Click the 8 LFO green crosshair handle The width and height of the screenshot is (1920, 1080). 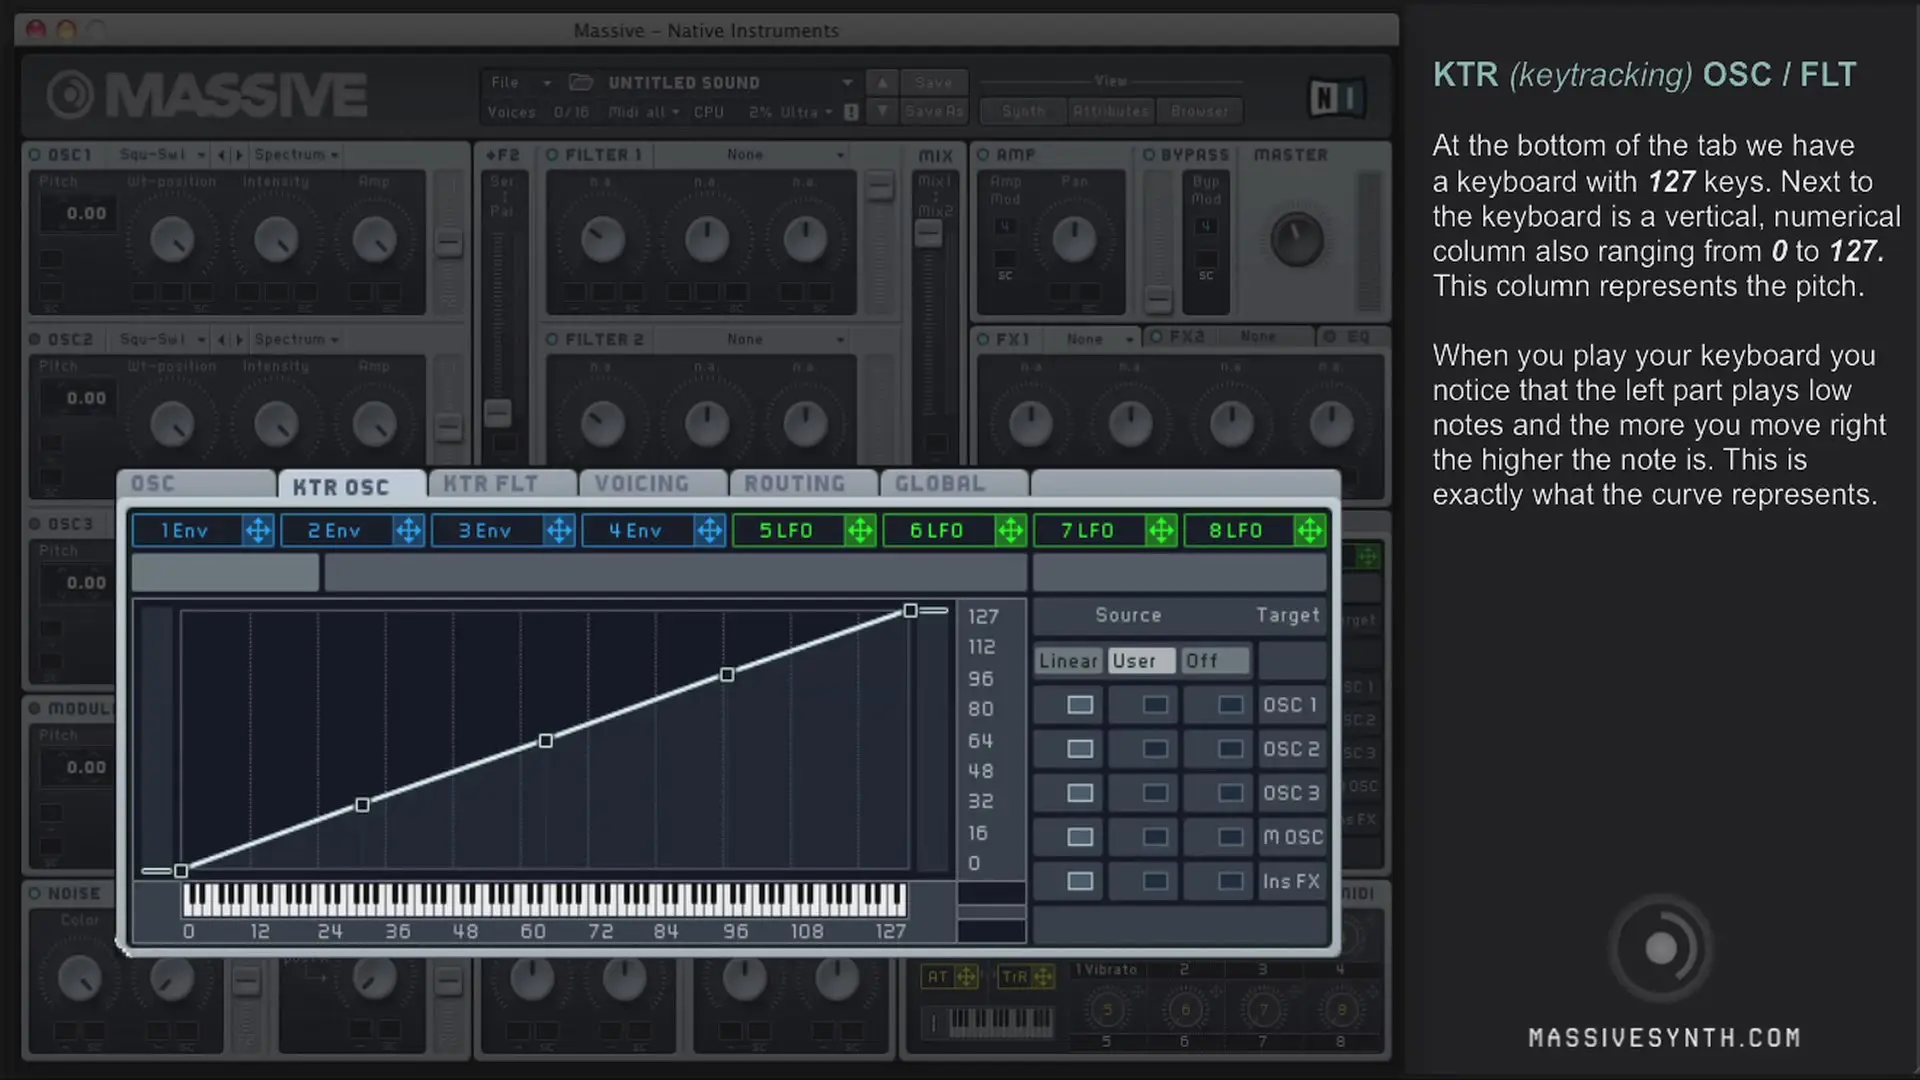click(x=1309, y=531)
